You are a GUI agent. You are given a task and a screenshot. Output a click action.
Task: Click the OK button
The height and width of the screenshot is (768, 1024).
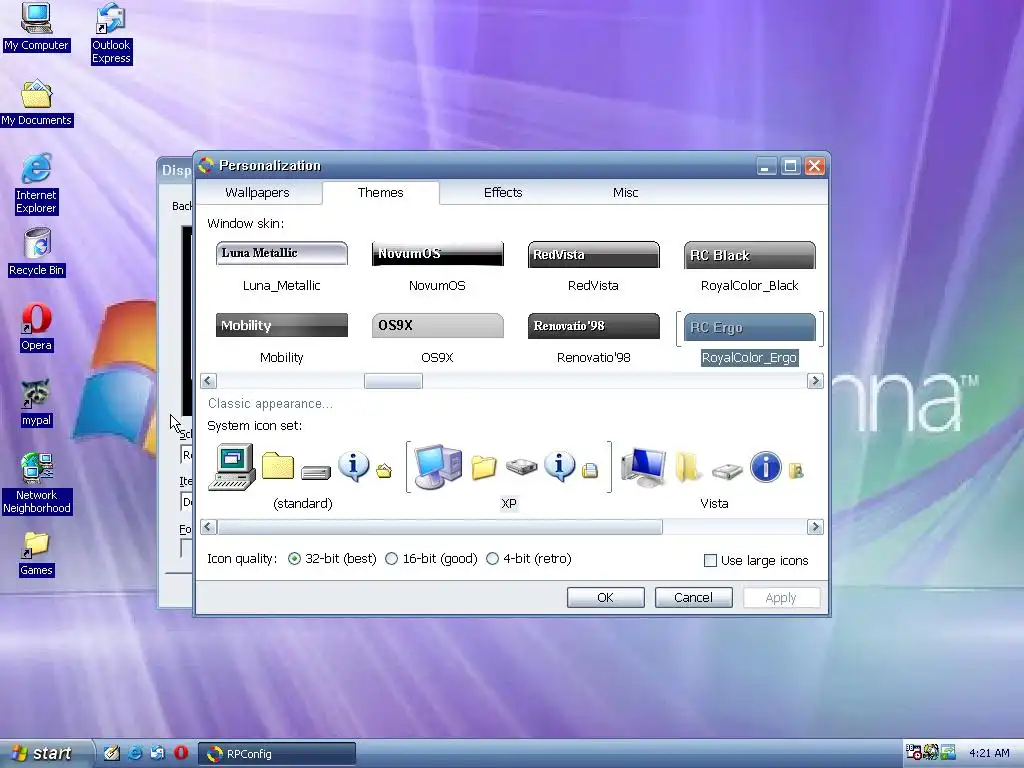pyautogui.click(x=605, y=598)
